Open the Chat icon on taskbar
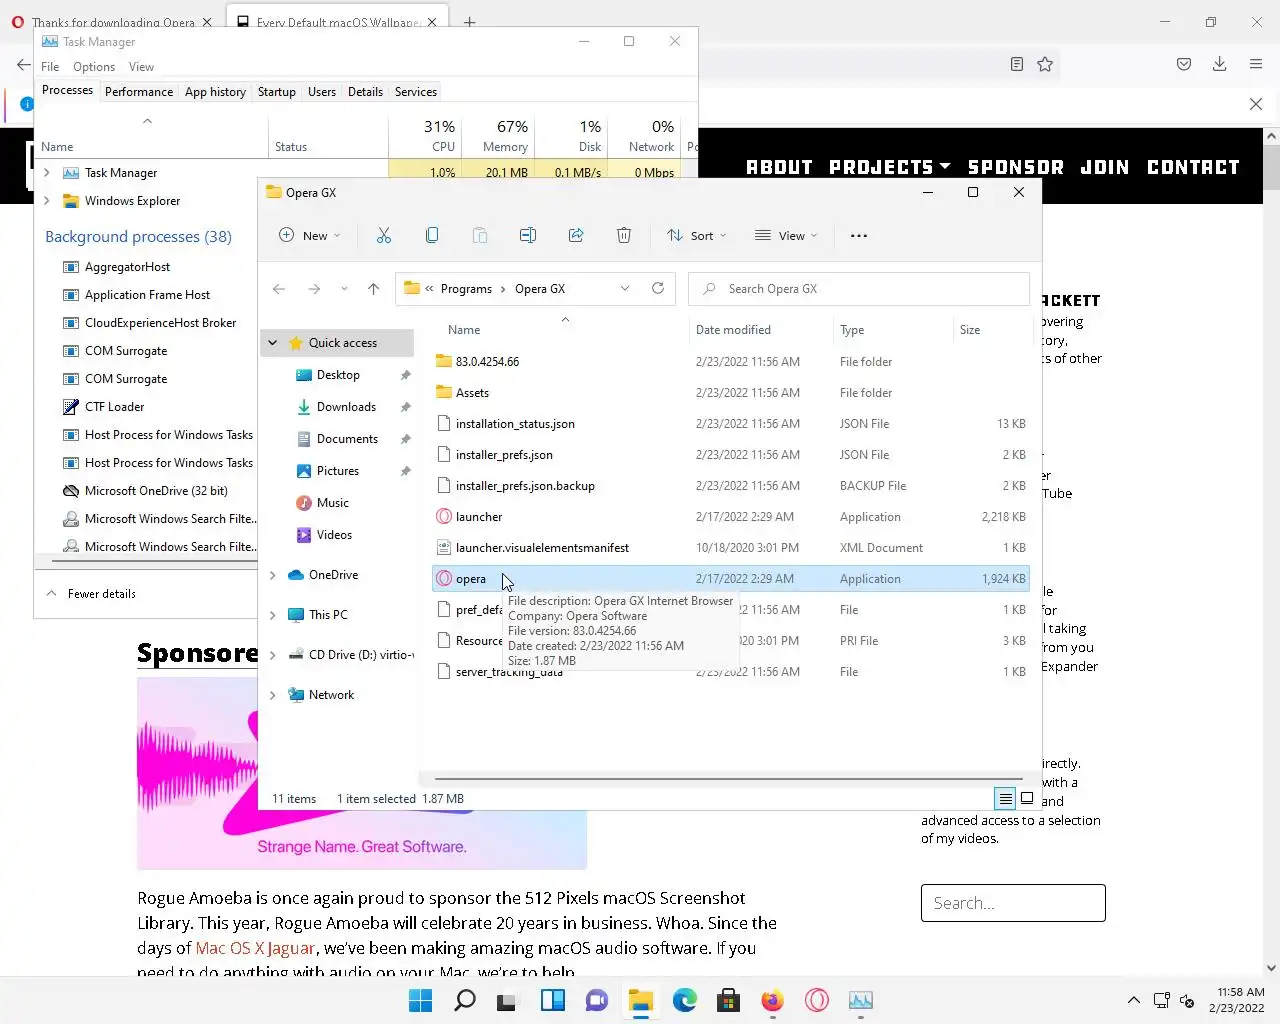This screenshot has height=1024, width=1280. coord(597,1000)
